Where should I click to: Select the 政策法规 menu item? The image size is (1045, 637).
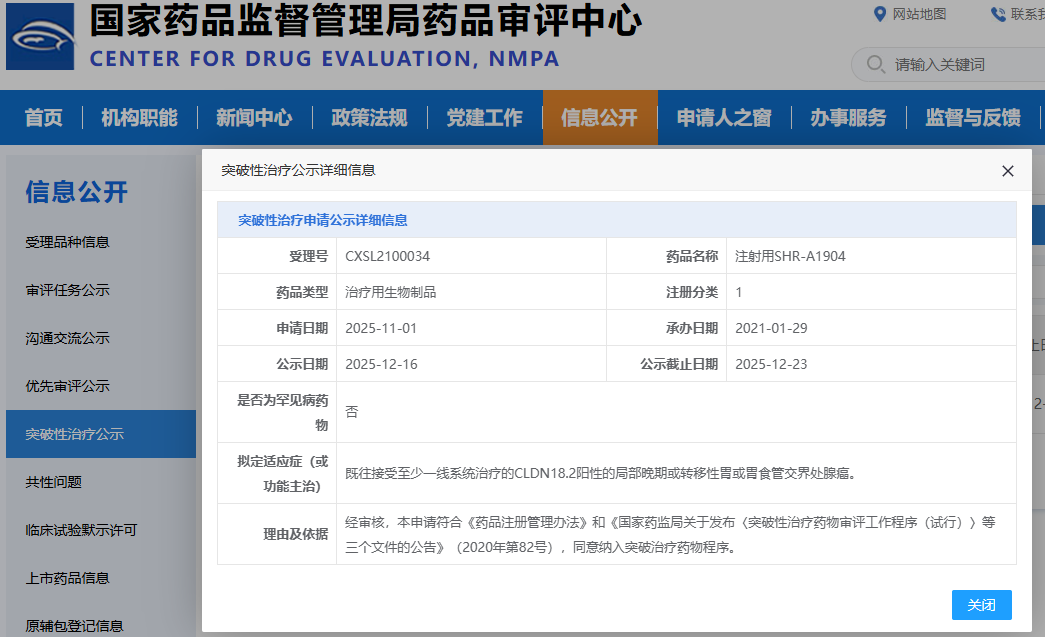pos(369,118)
